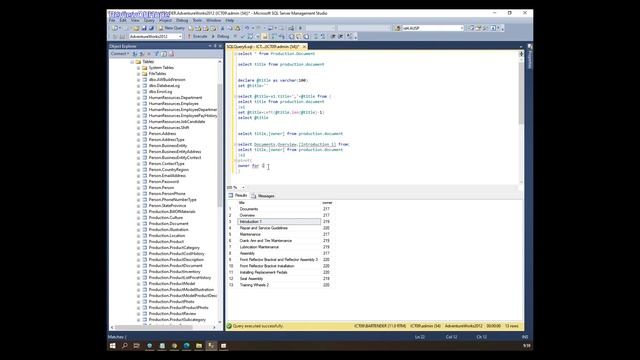Select the Production.Culture table
The width and height of the screenshot is (640, 360).
point(166,218)
